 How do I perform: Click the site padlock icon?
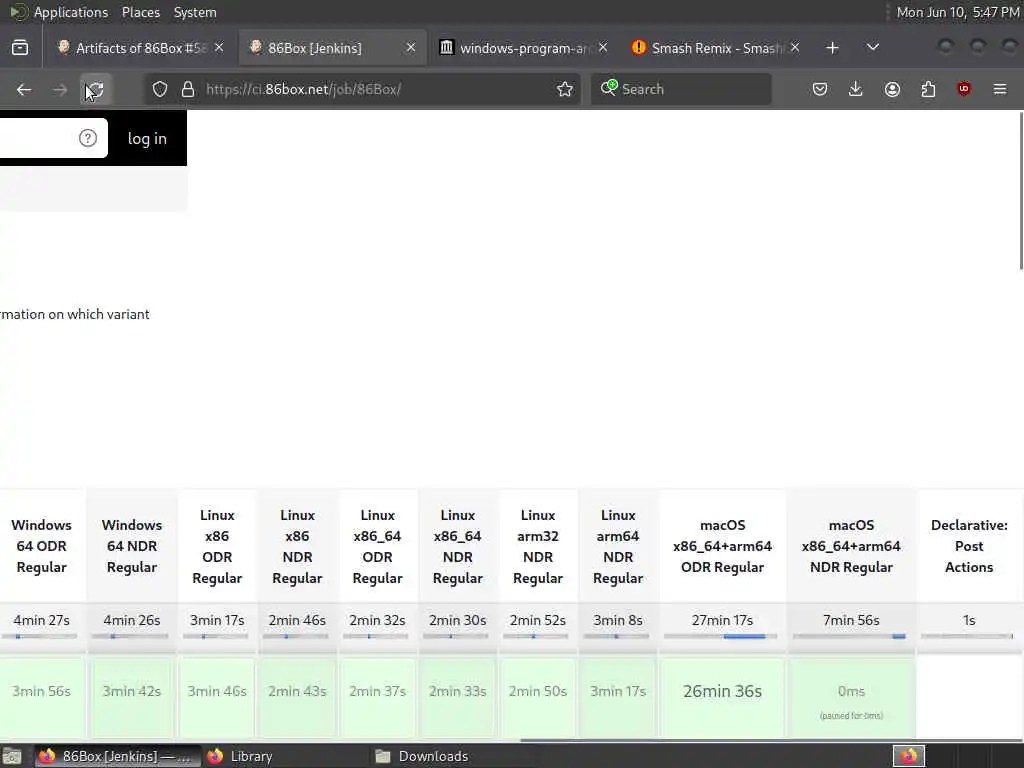pos(188,89)
